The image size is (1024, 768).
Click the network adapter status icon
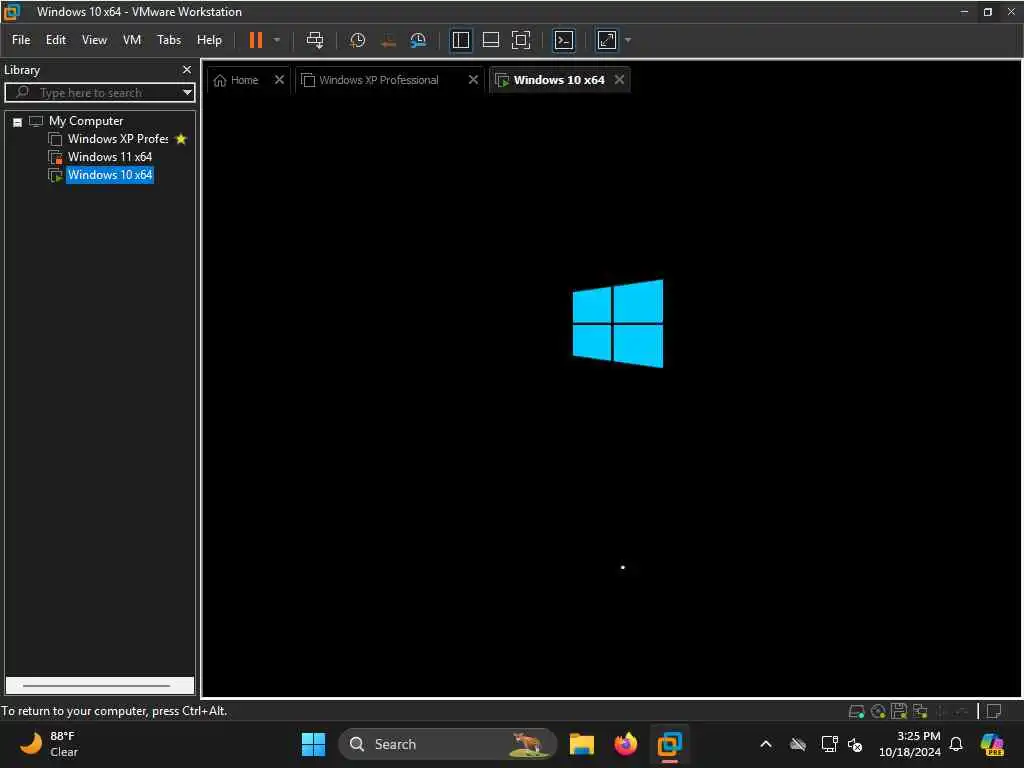(920, 711)
